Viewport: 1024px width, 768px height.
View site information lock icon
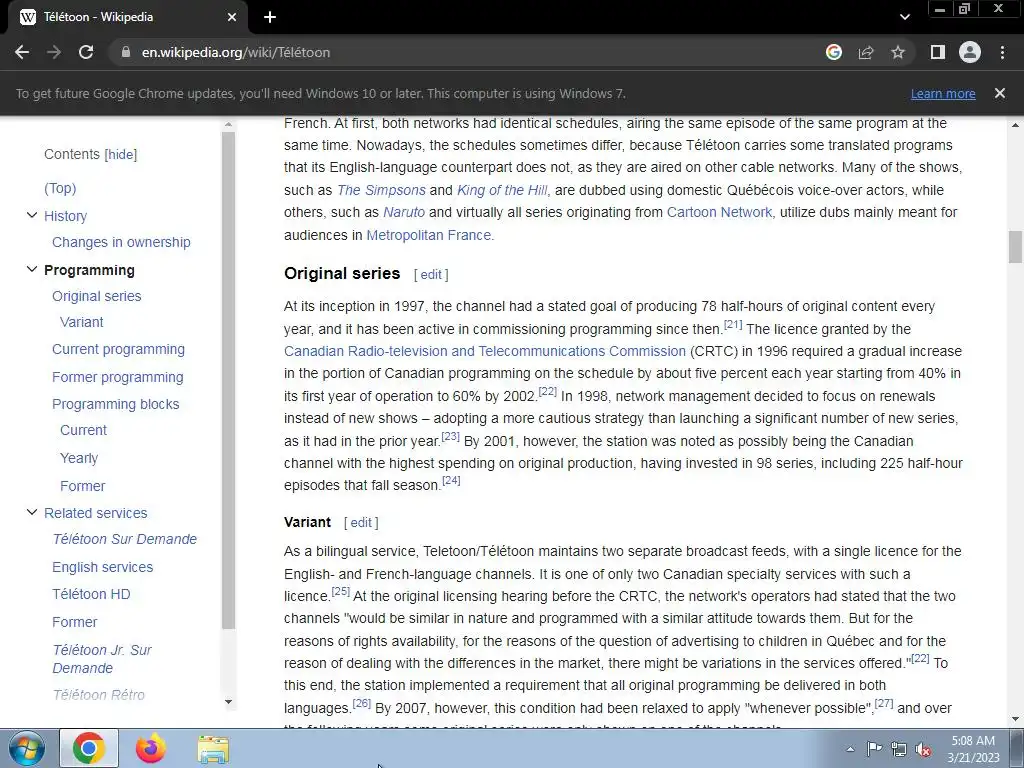(126, 52)
